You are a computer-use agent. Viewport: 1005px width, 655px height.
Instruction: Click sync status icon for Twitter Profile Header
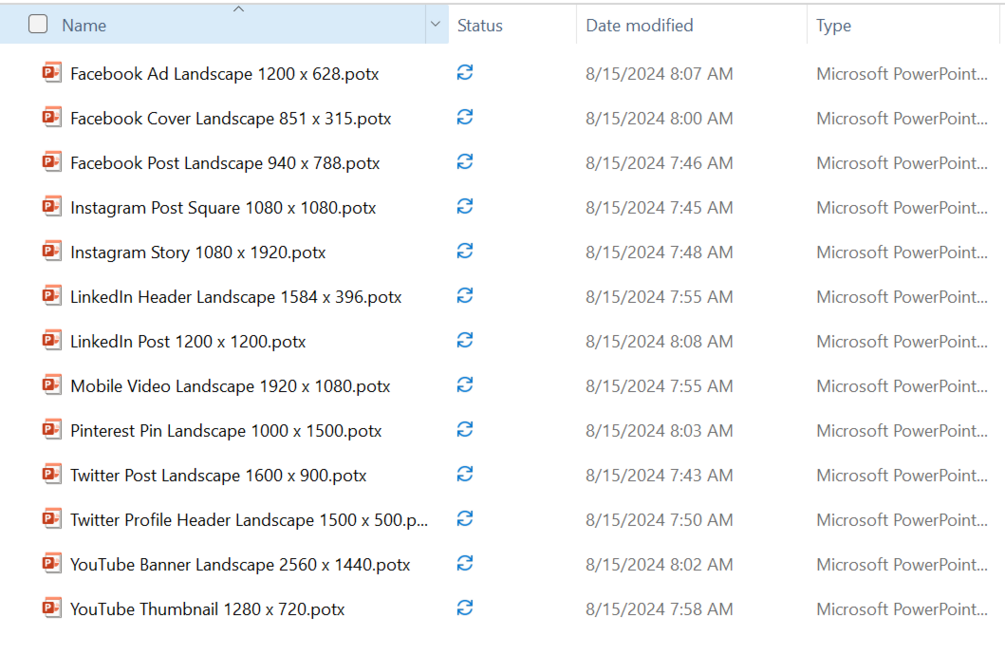(465, 518)
